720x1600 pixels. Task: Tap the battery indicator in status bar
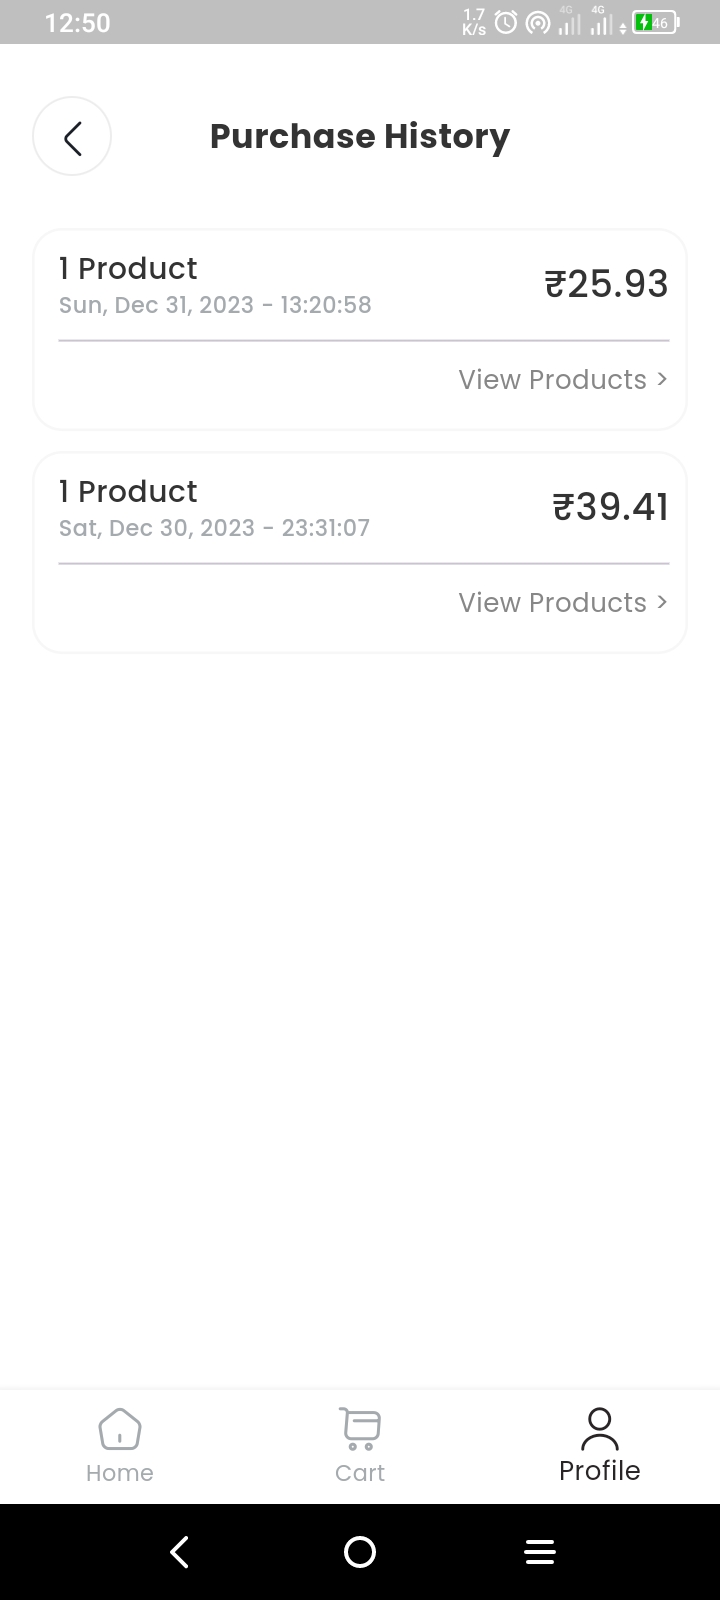click(656, 22)
